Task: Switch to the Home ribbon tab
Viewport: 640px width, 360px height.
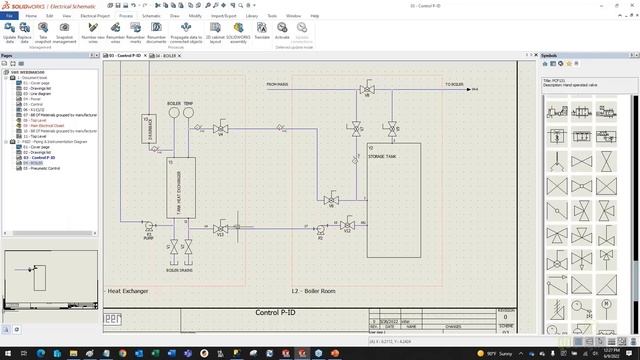Action: click(31, 16)
